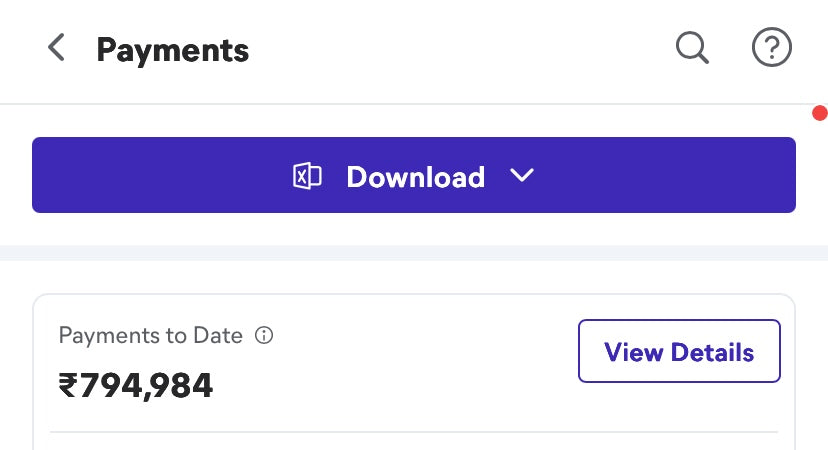The width and height of the screenshot is (828, 450).
Task: Click the word Details on the outlined button
Action: 712,352
